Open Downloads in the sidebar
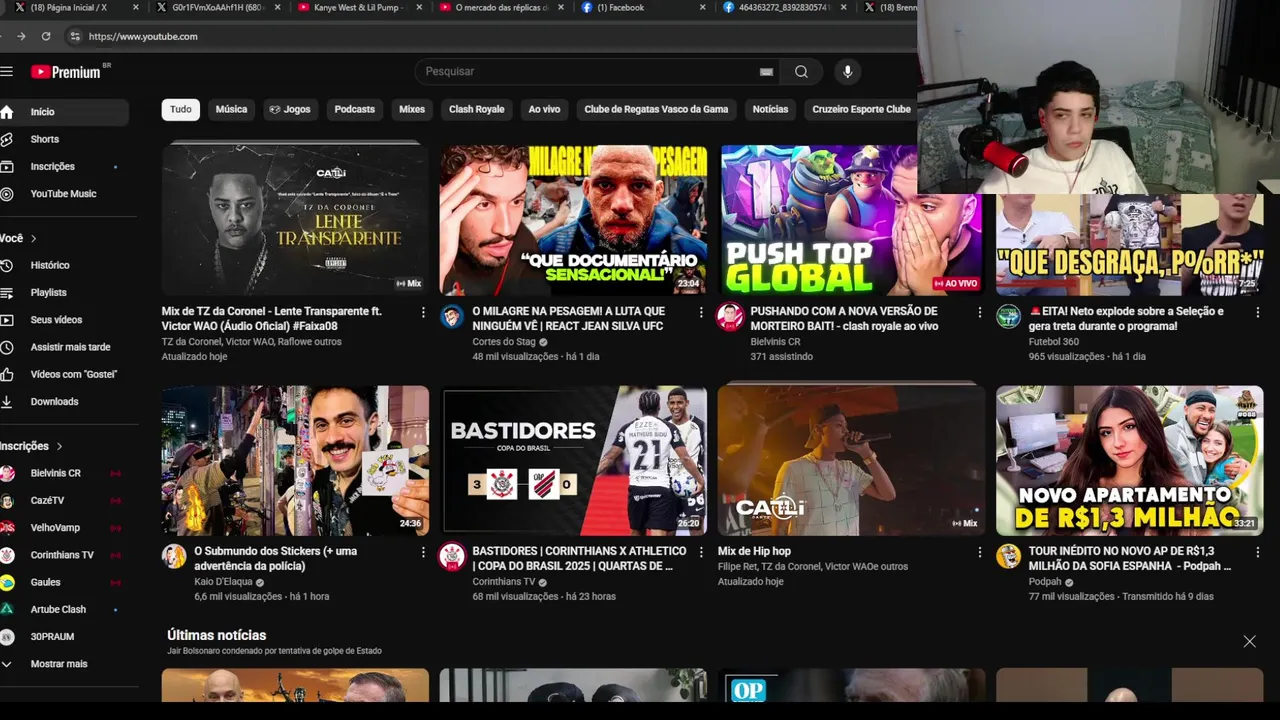This screenshot has height=720, width=1280. (64, 401)
